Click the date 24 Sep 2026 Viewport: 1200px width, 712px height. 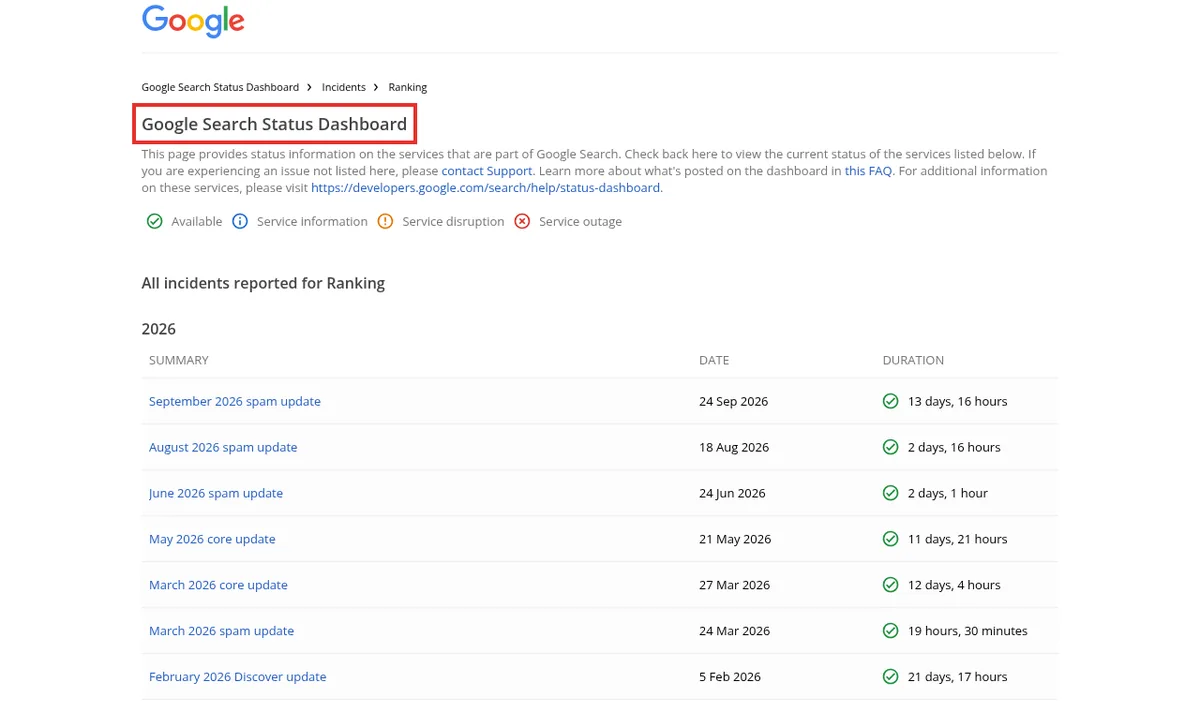tap(734, 401)
